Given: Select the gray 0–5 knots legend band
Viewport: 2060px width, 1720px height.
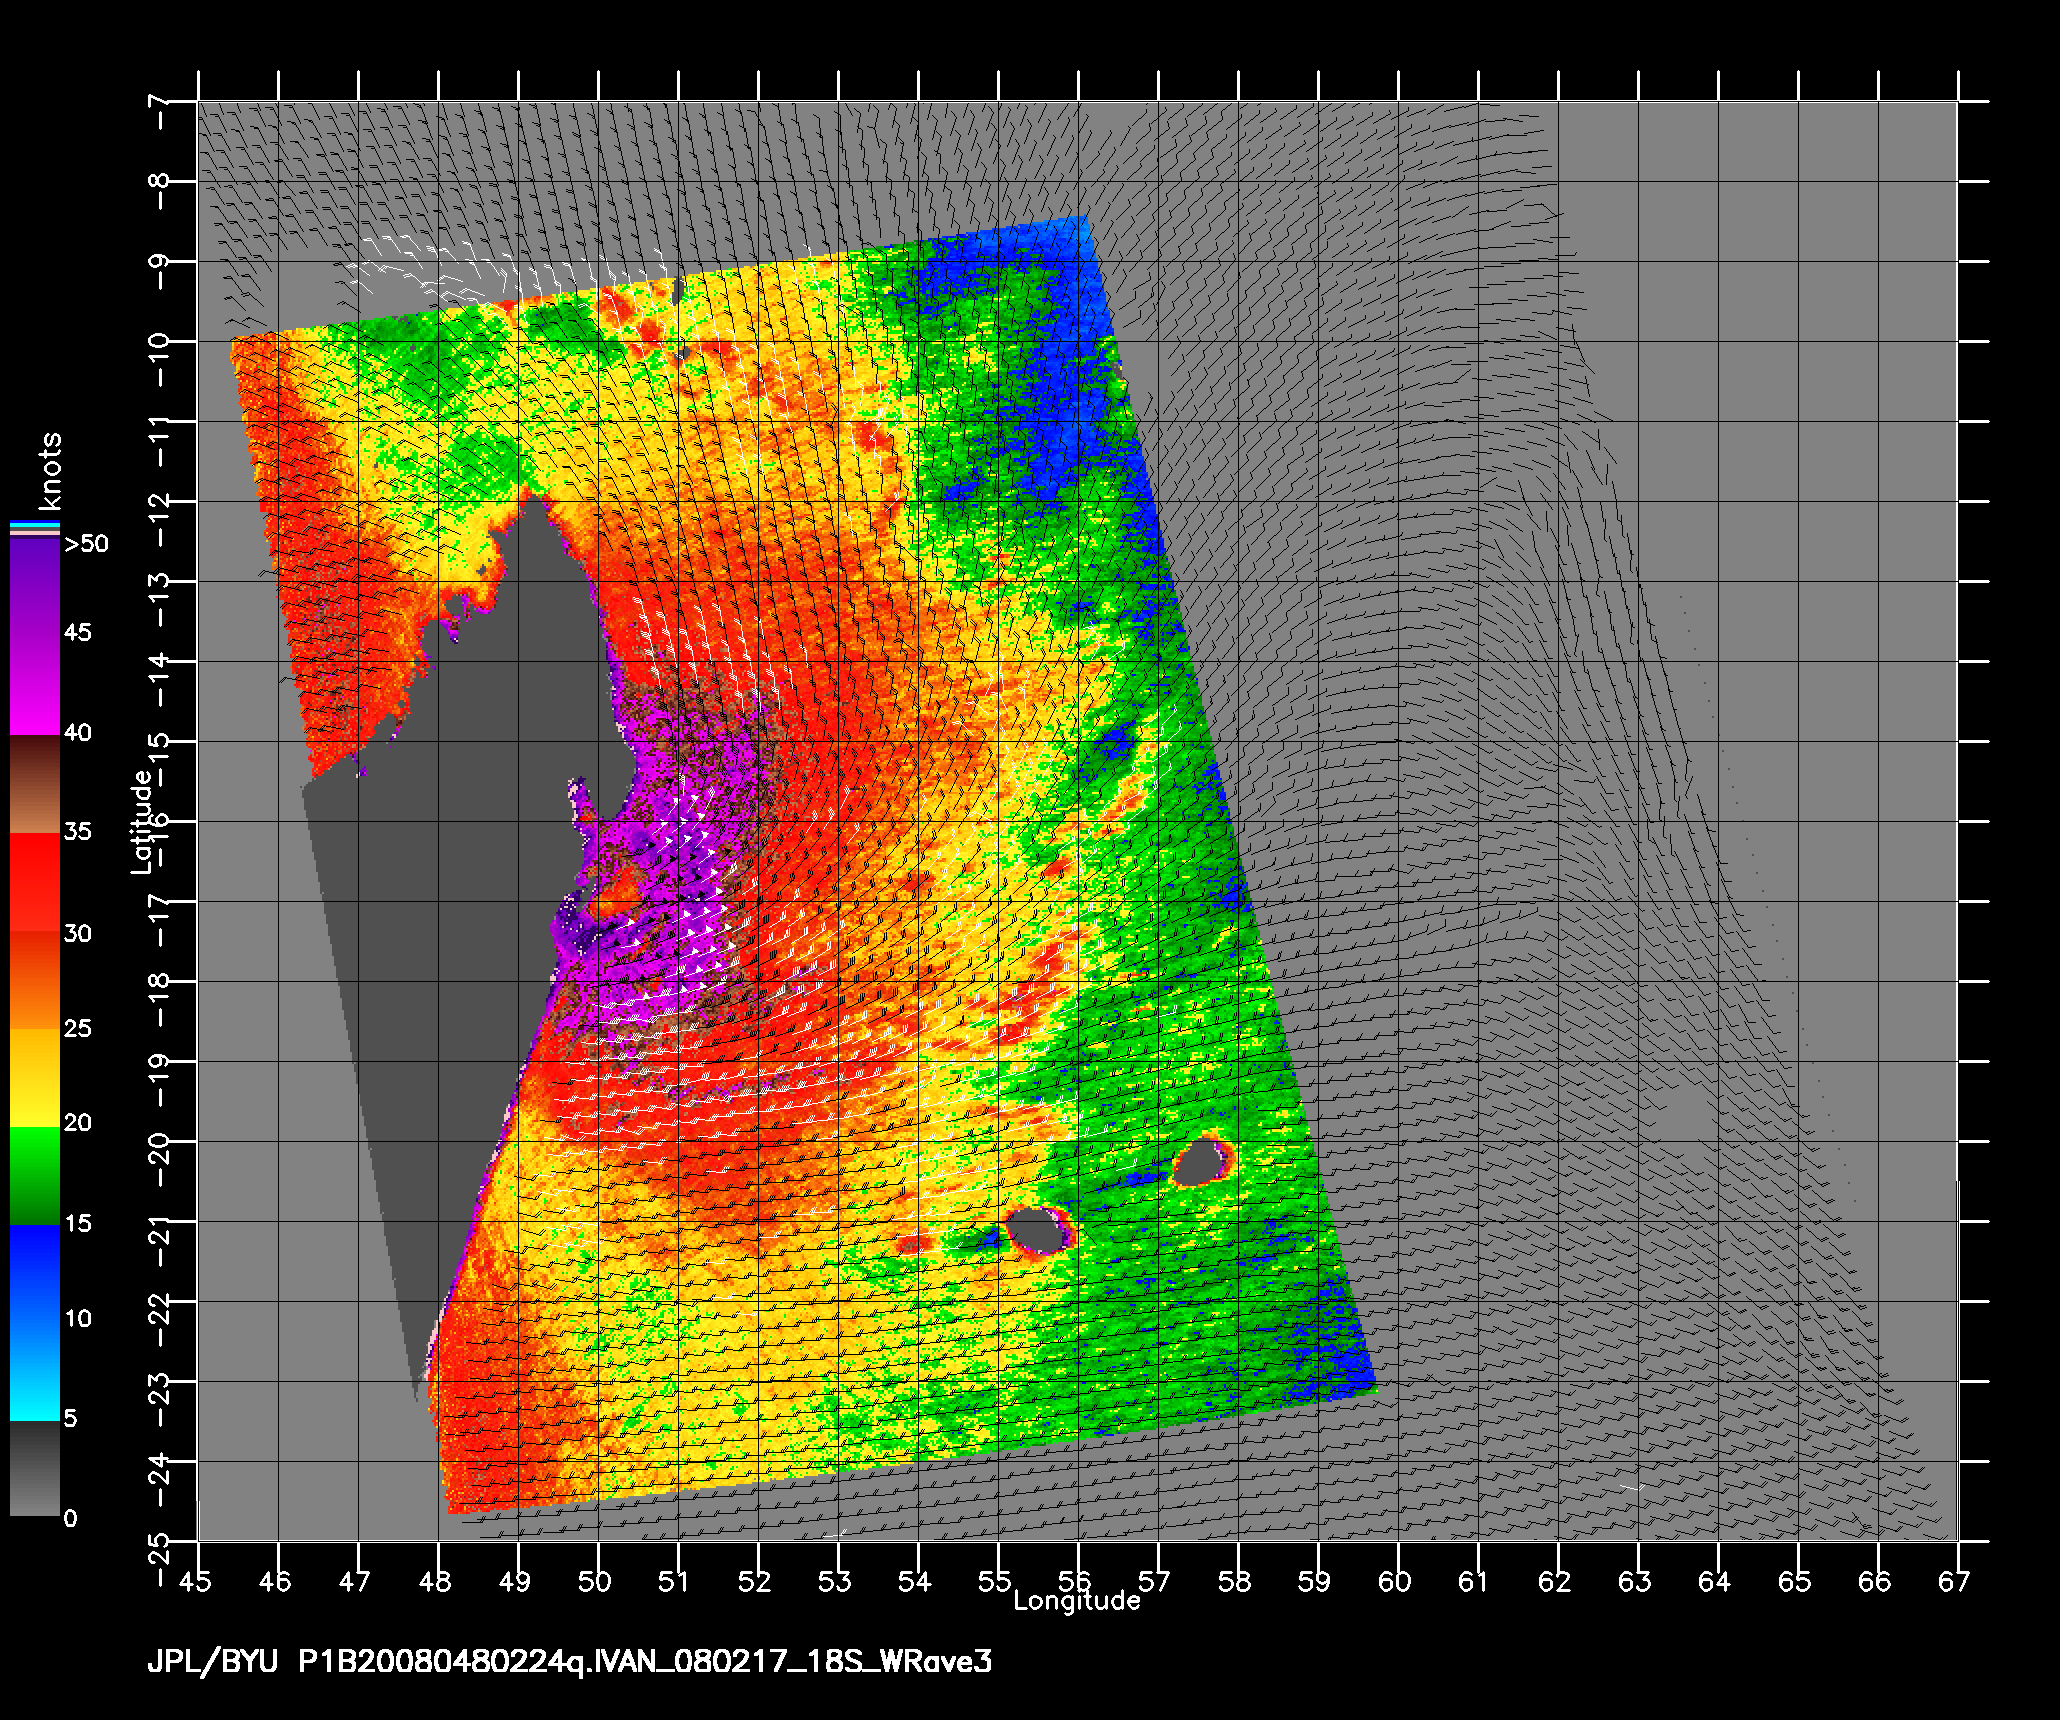Looking at the screenshot, I should click(x=35, y=1468).
